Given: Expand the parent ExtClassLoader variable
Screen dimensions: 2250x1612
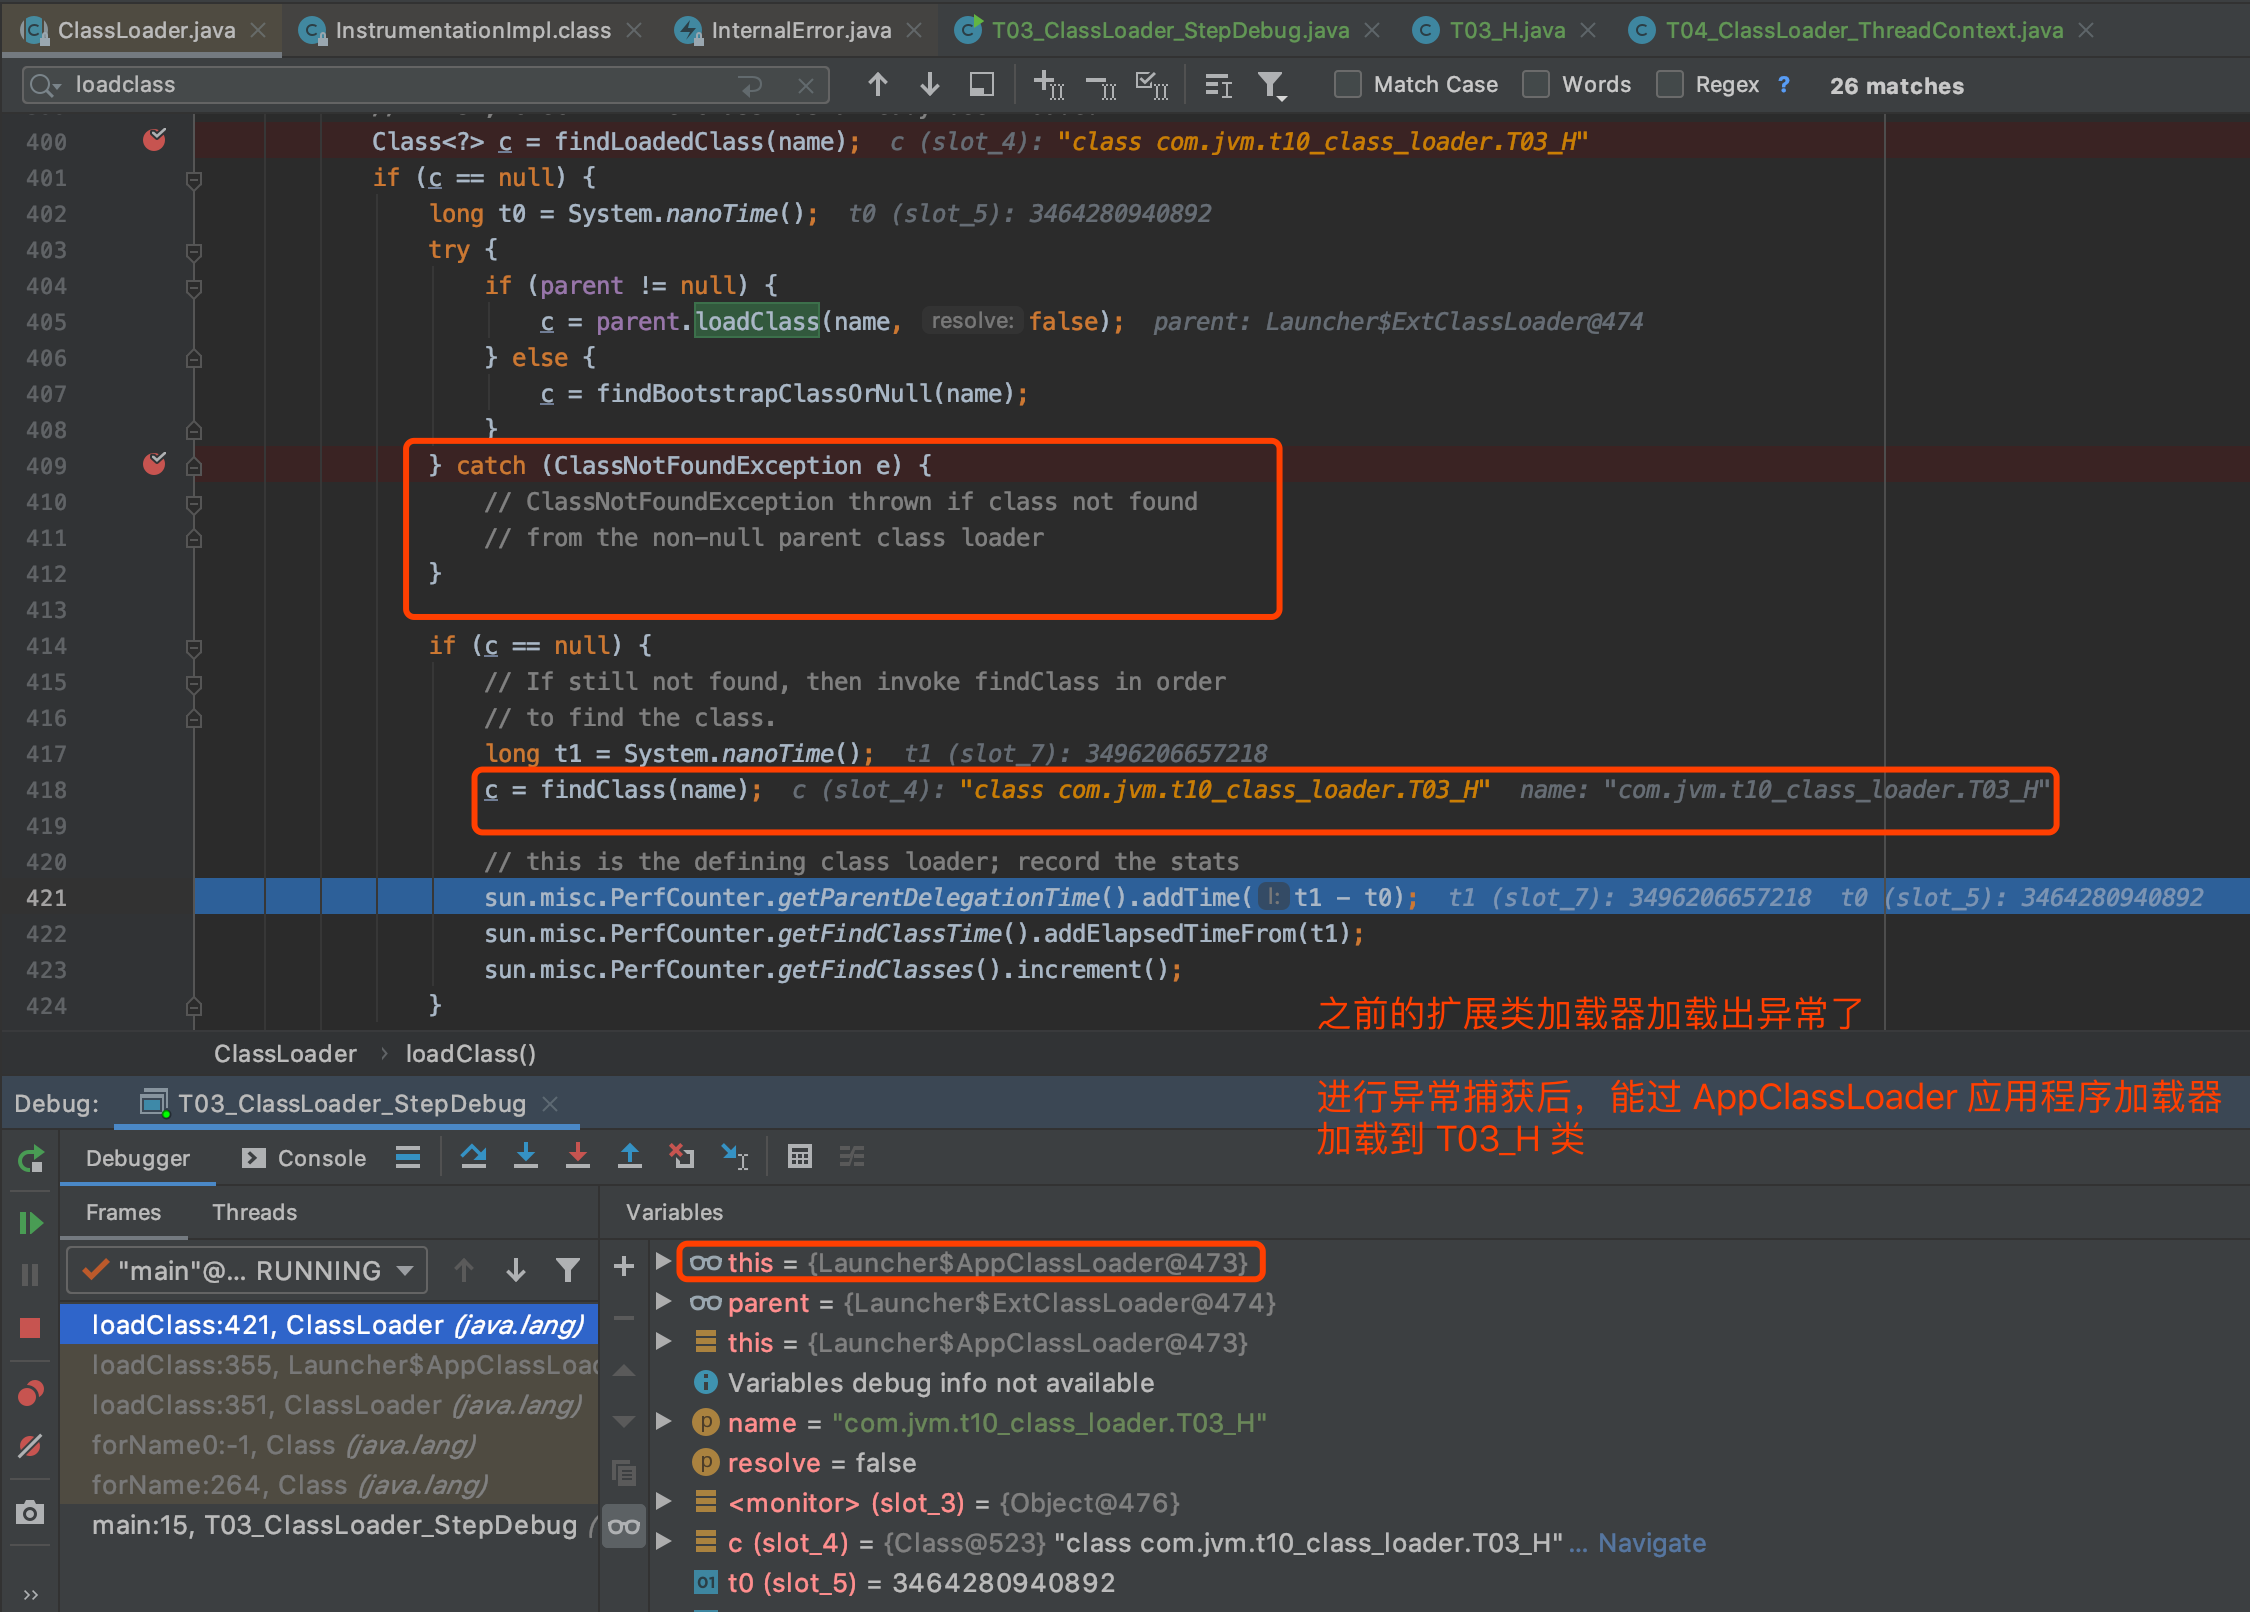Looking at the screenshot, I should tap(663, 1302).
